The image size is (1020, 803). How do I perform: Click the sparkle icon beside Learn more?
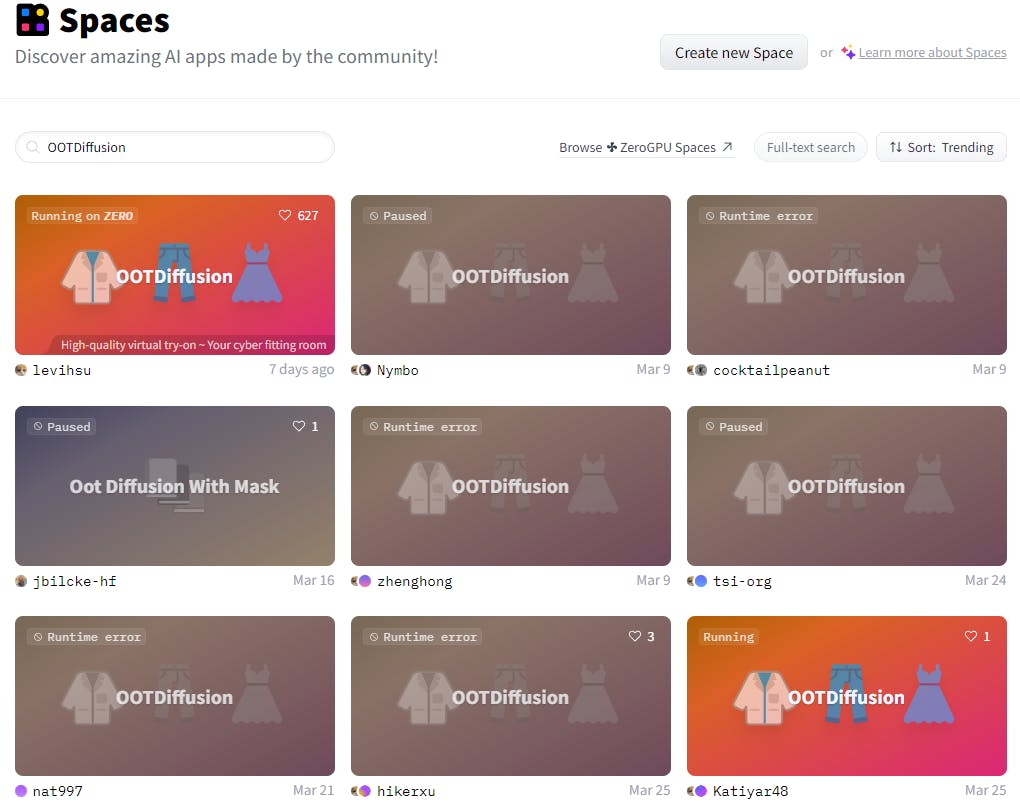(848, 52)
